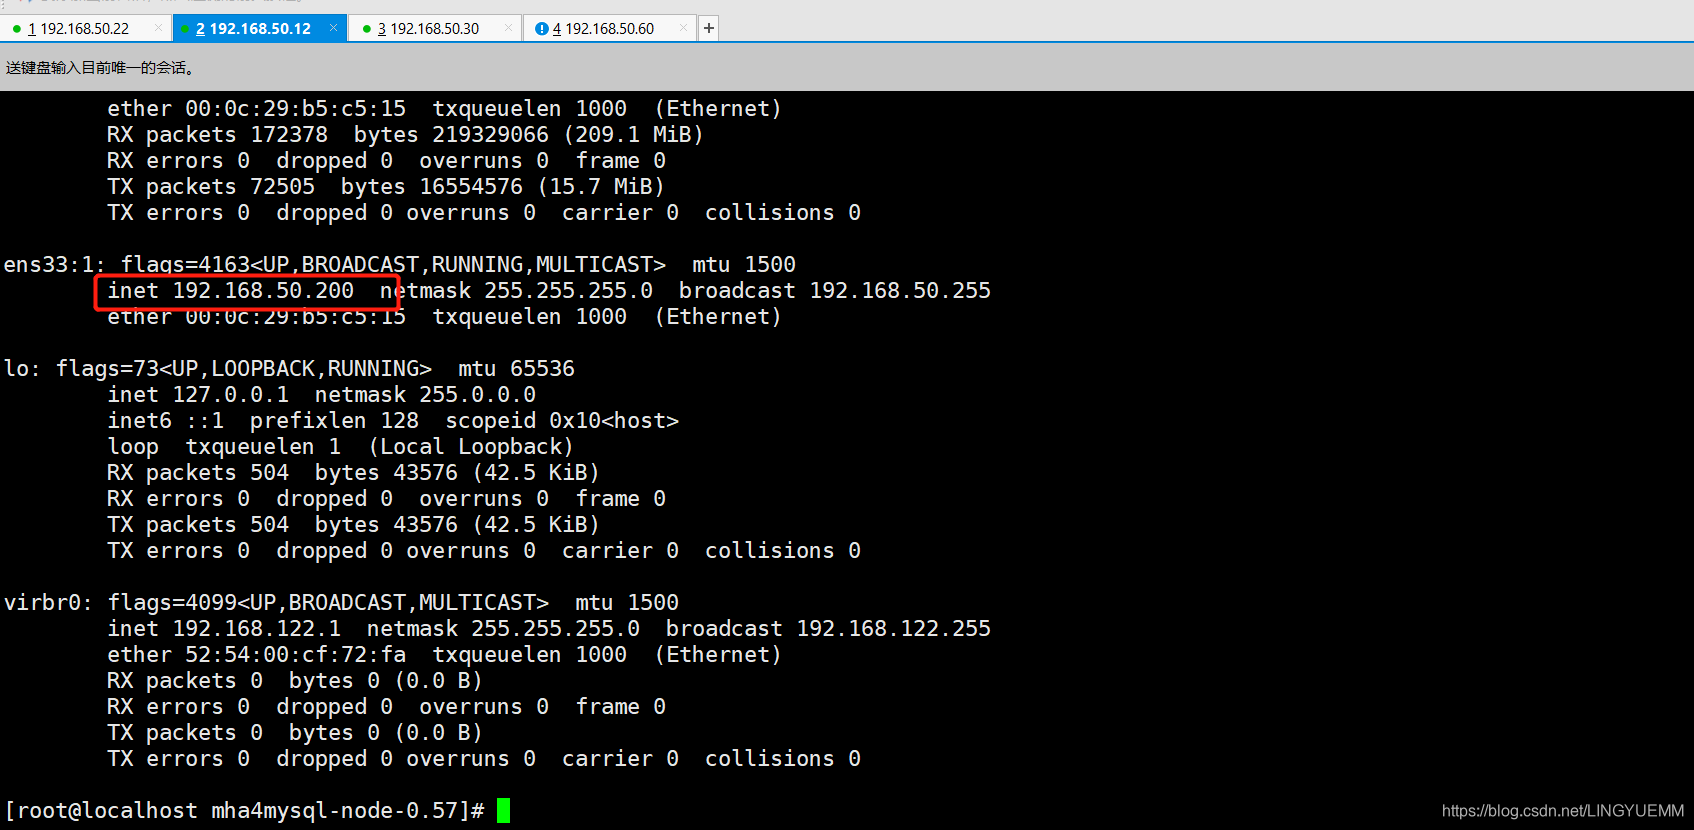
Task: Close the 192.168.50.30 session tab
Action: click(x=508, y=28)
